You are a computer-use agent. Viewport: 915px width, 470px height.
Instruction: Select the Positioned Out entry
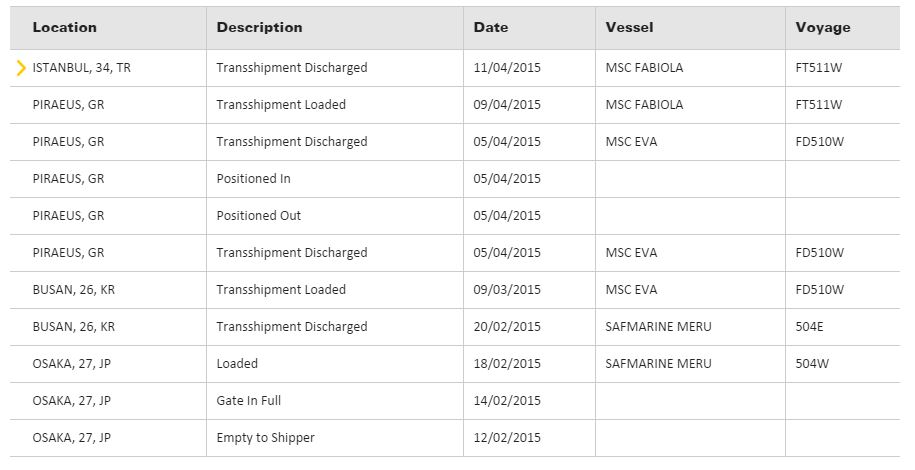click(258, 216)
